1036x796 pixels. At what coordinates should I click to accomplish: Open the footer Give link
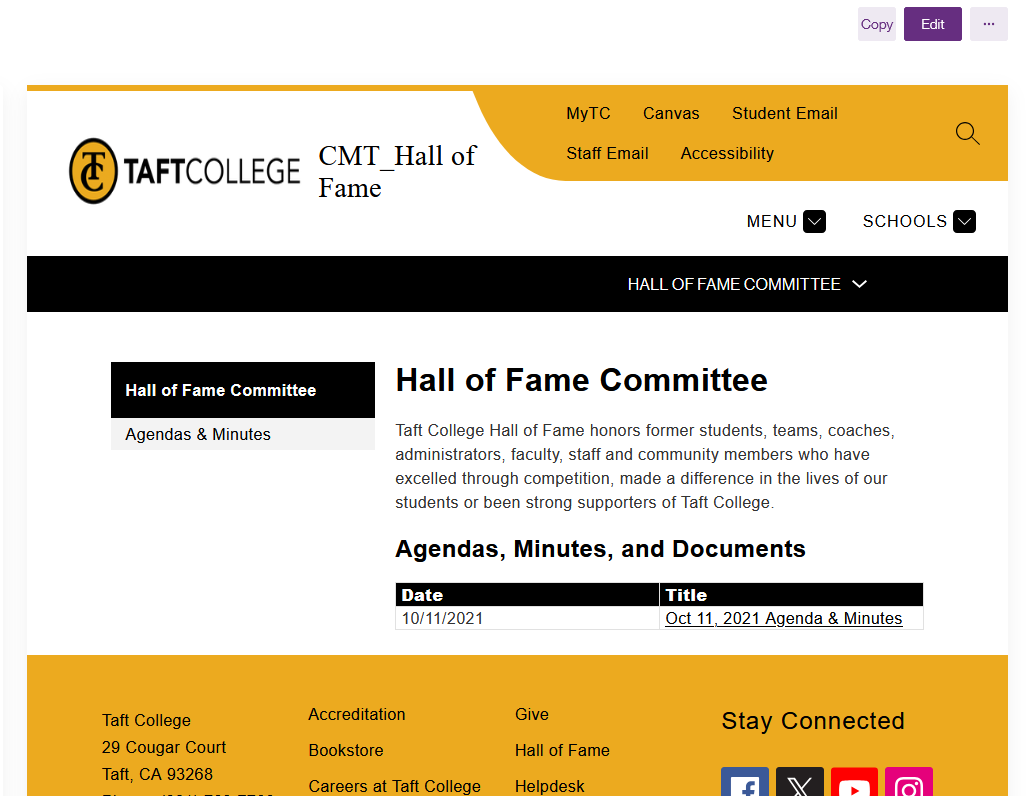531,714
